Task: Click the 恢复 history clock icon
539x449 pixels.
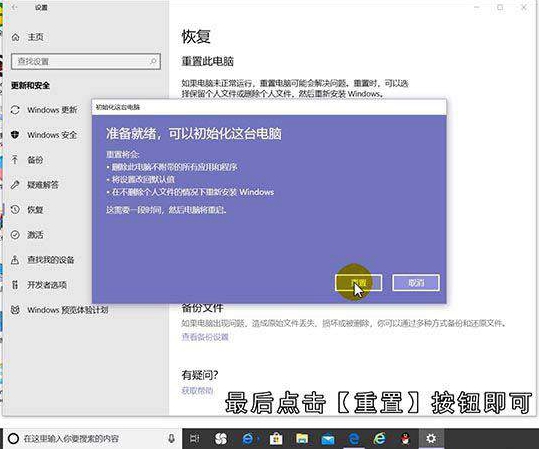Action: 15,209
